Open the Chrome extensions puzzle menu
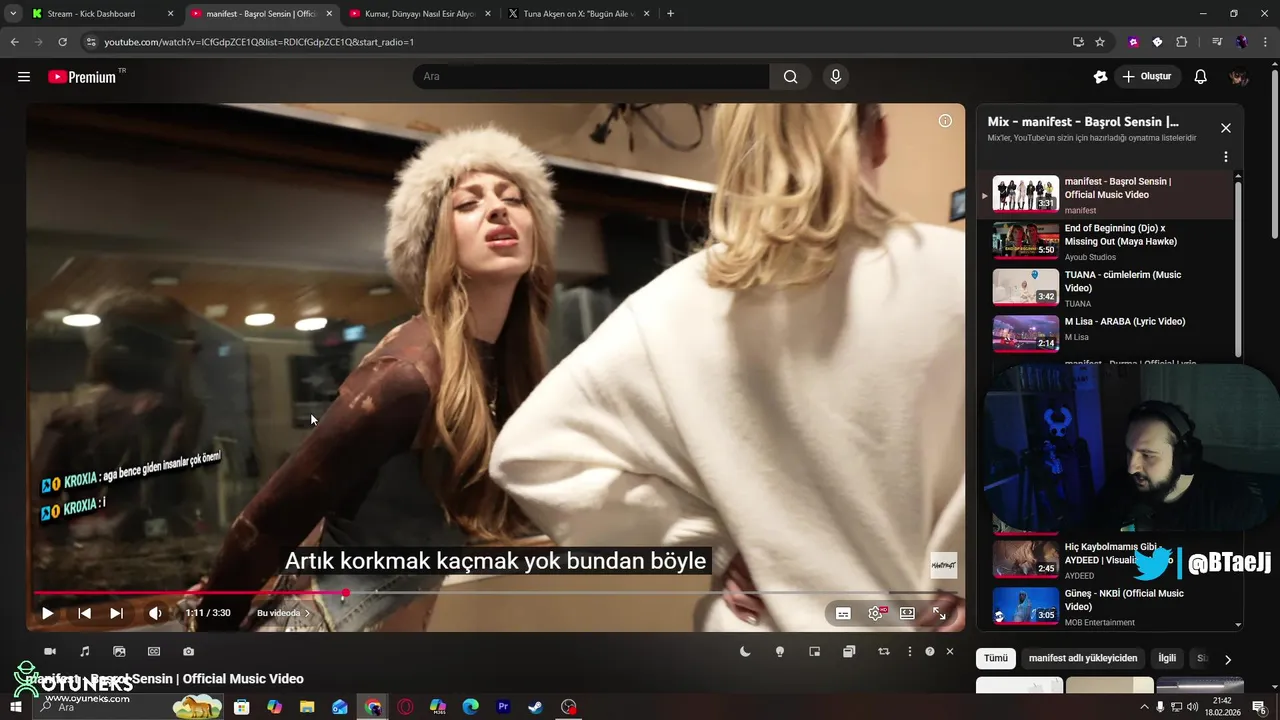Screen dimensions: 1280x720 1181,42
